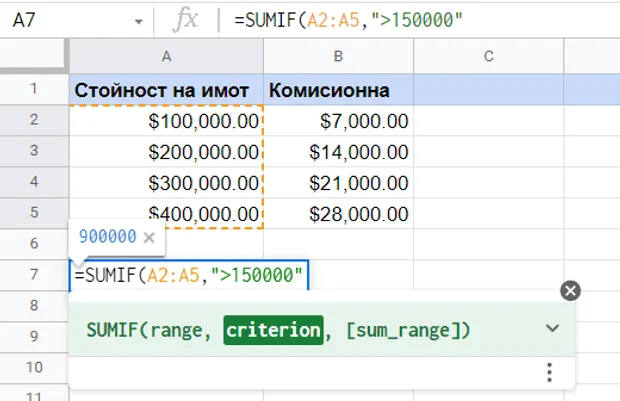Select row 3 header
This screenshot has width=620, height=401.
click(x=34, y=151)
